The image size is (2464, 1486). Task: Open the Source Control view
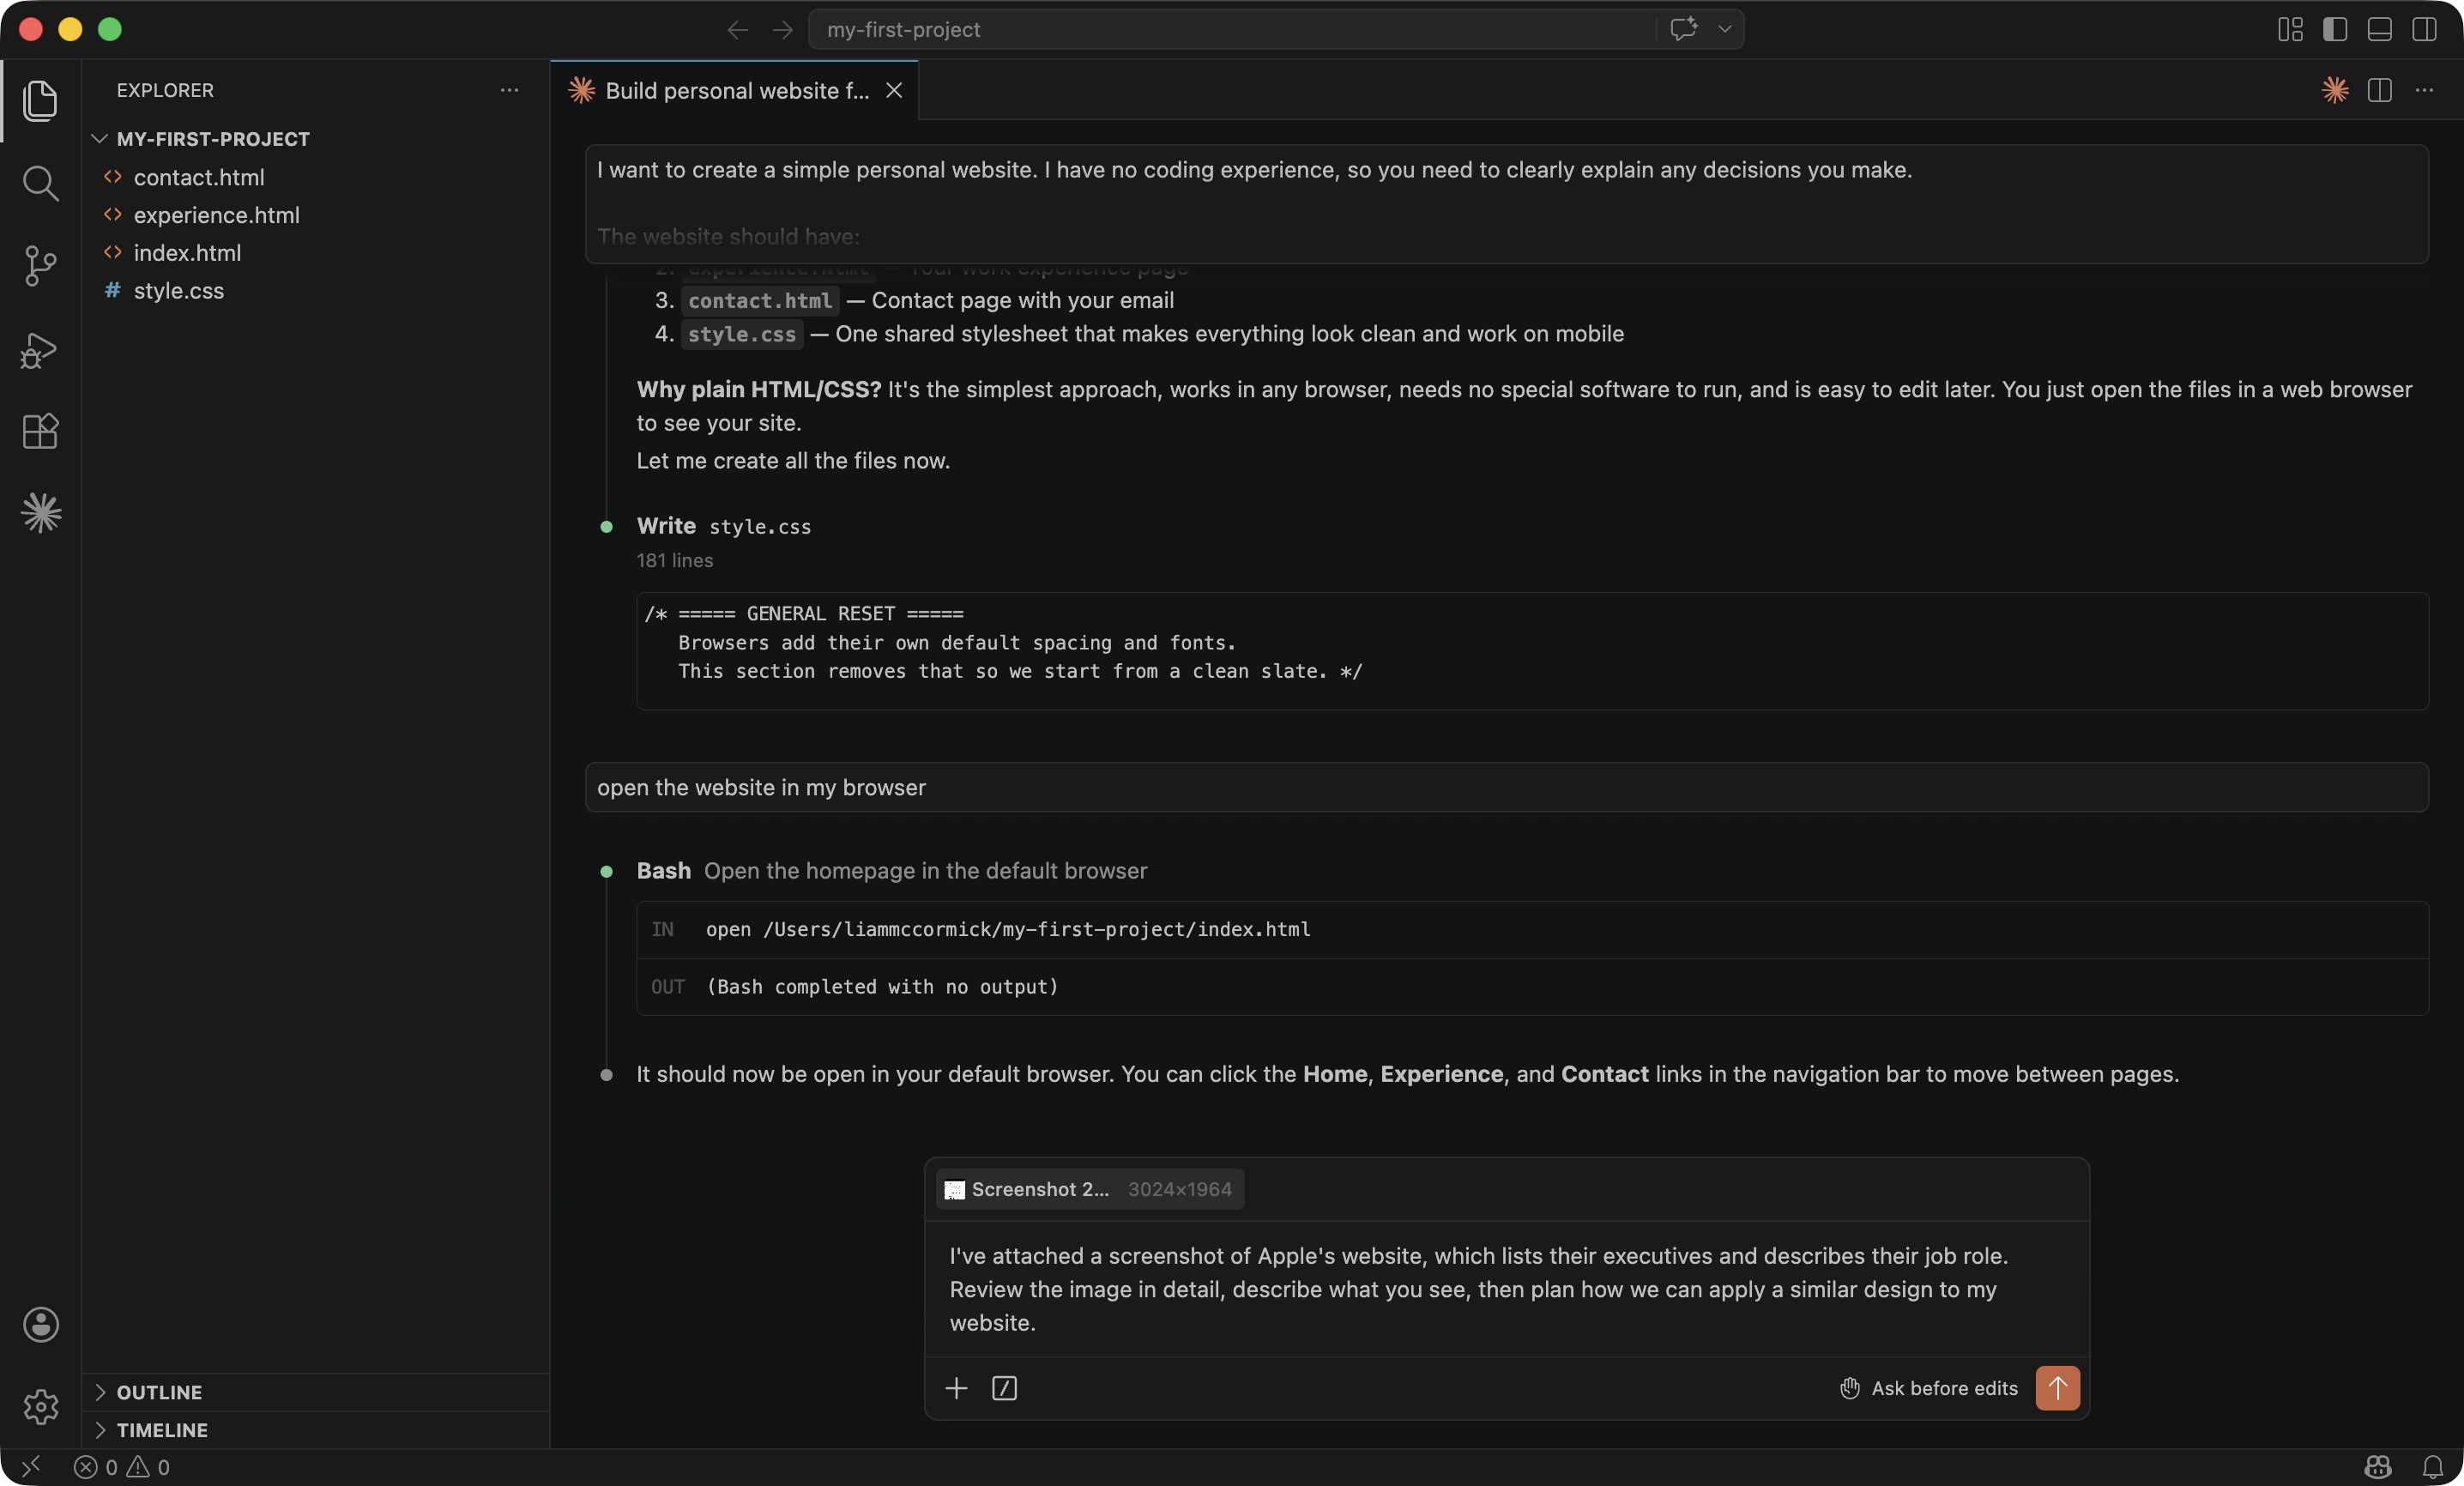[x=40, y=266]
